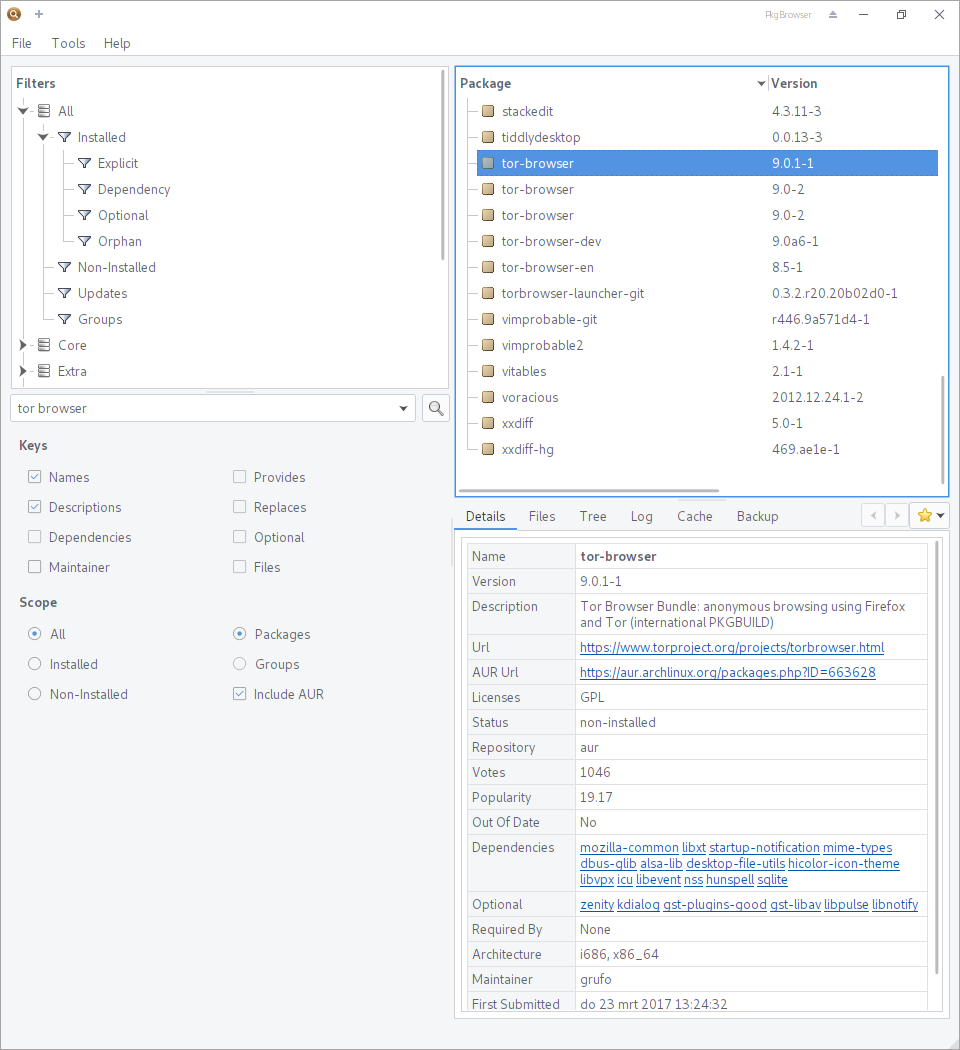Click the Dependency filter funnel icon
Screen dimensions: 960x1050
click(x=84, y=189)
